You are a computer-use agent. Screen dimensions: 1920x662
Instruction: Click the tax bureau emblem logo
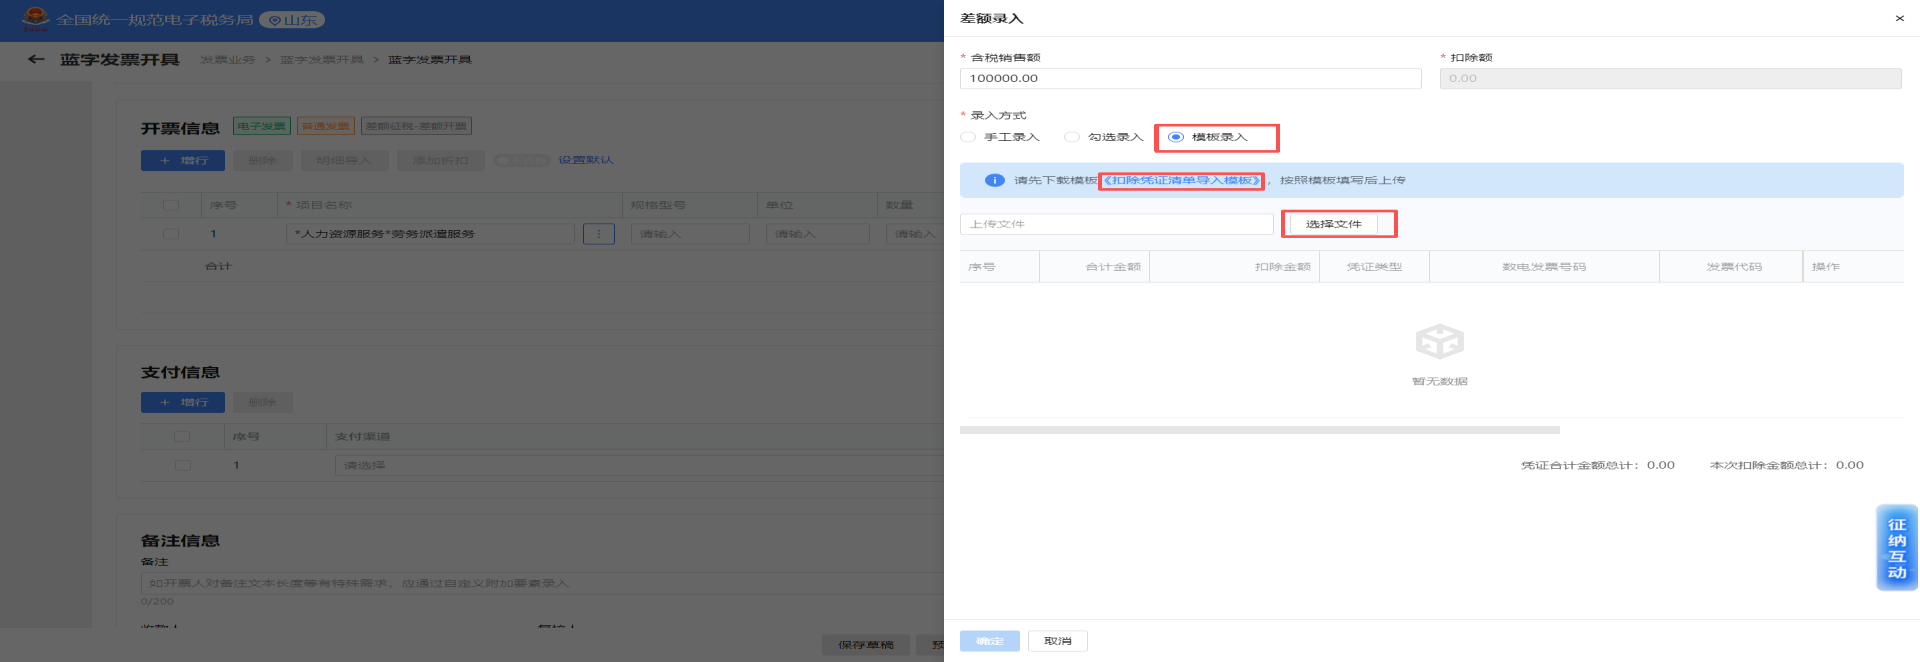[35, 19]
